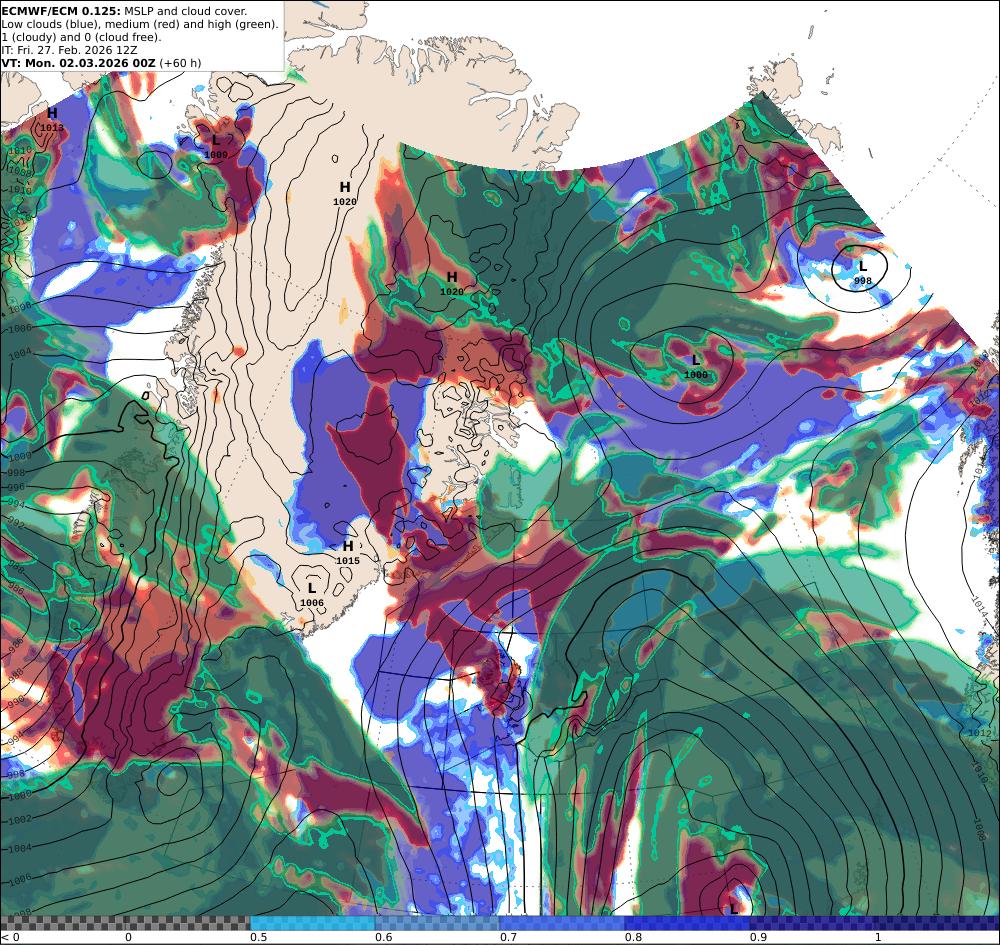Pick the colorbar segment between 0.6 and 0.7
1000x945 pixels.
[437, 923]
